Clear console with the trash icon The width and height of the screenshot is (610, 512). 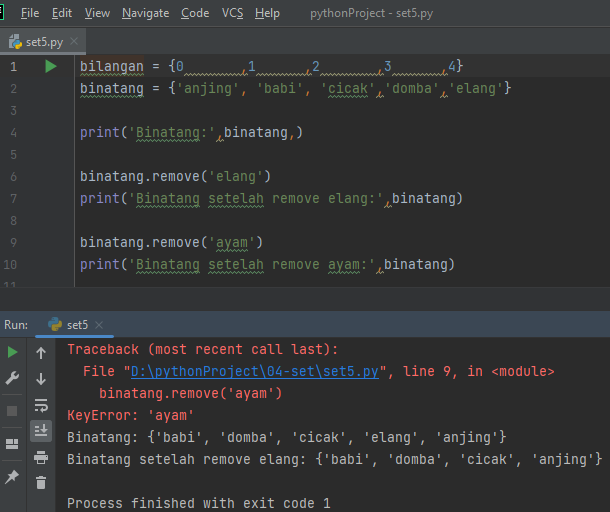click(41, 482)
